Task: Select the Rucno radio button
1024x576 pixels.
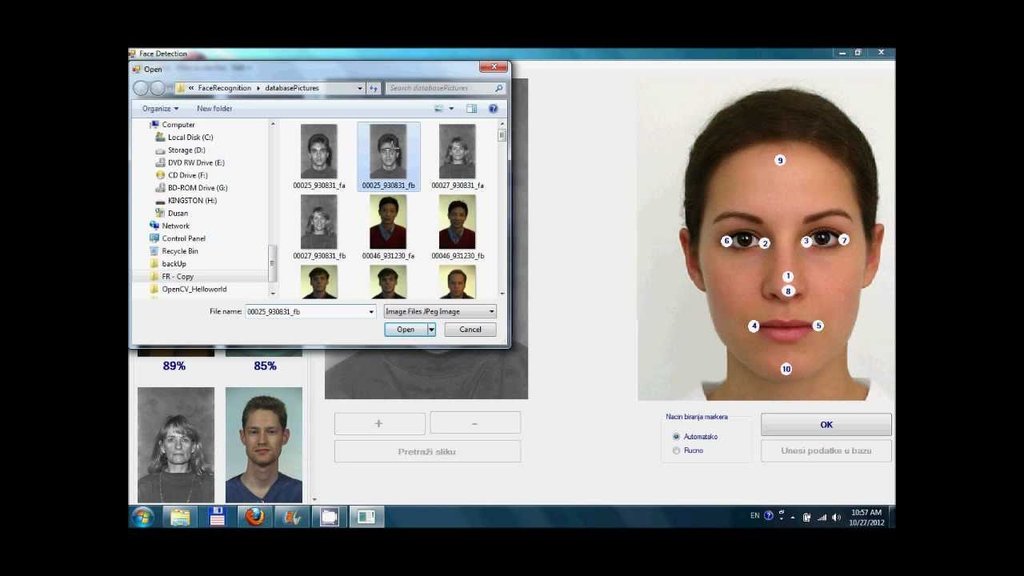Action: point(677,451)
